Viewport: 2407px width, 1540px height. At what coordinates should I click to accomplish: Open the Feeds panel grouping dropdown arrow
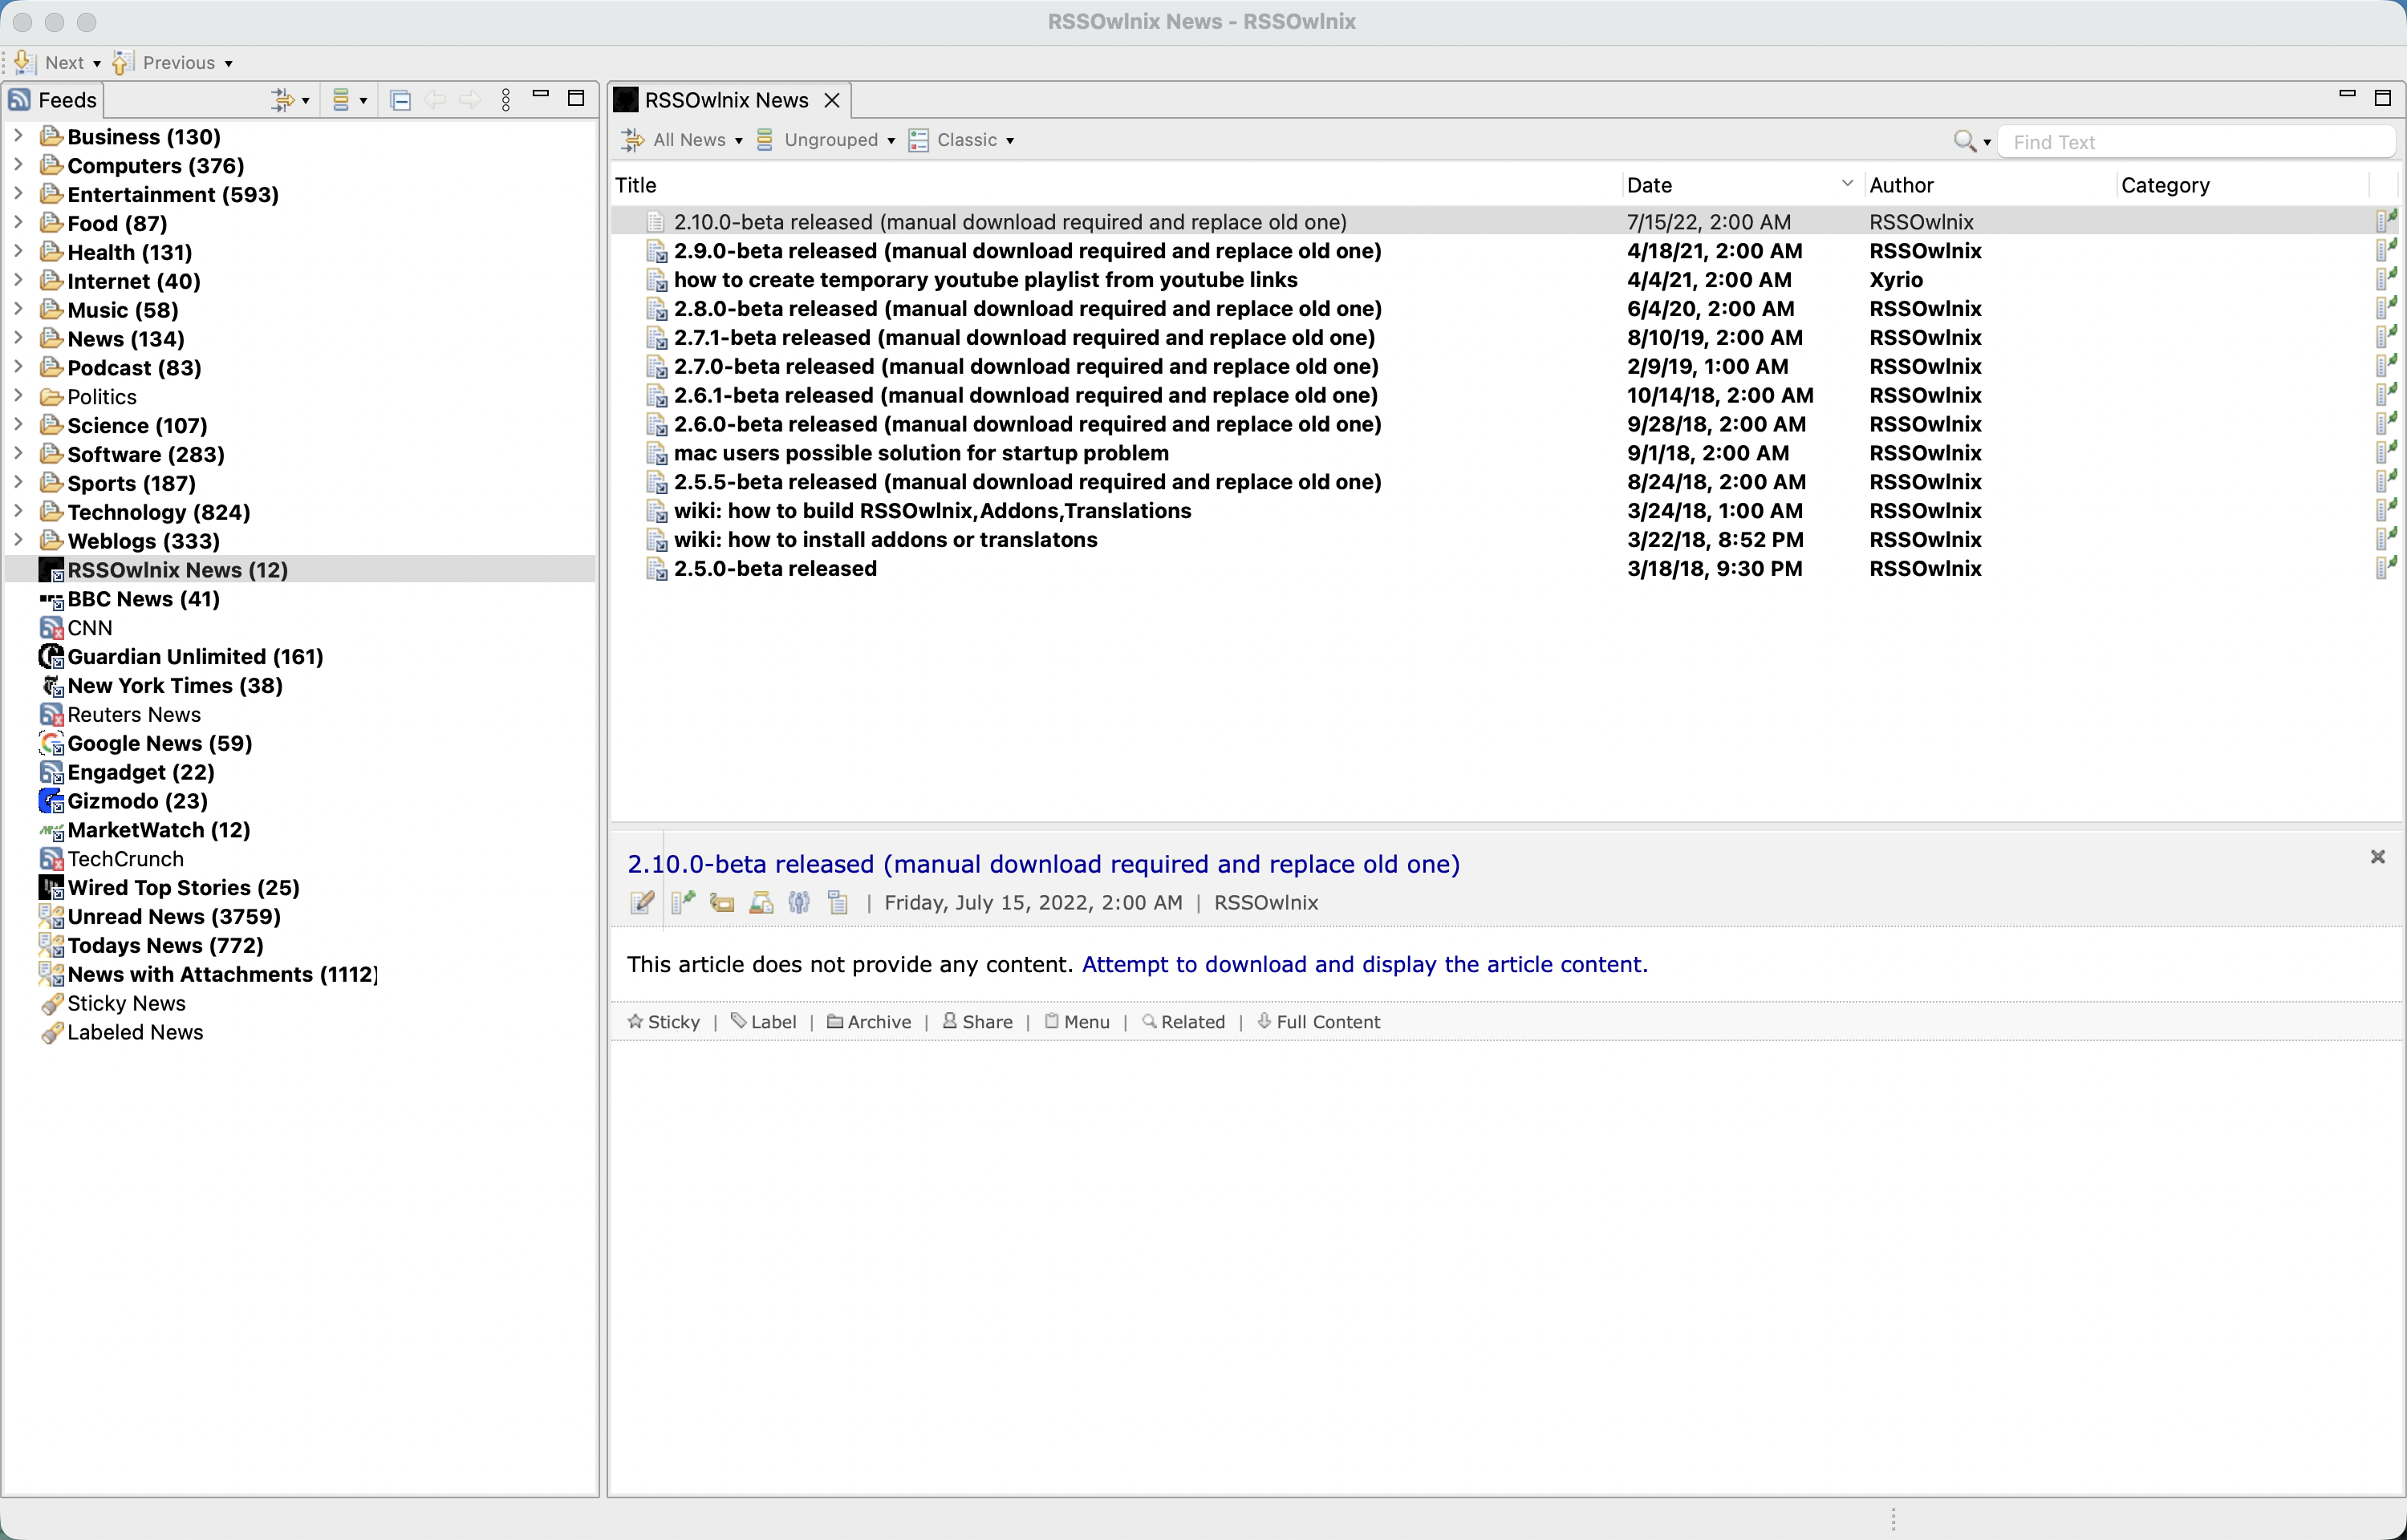tap(363, 101)
